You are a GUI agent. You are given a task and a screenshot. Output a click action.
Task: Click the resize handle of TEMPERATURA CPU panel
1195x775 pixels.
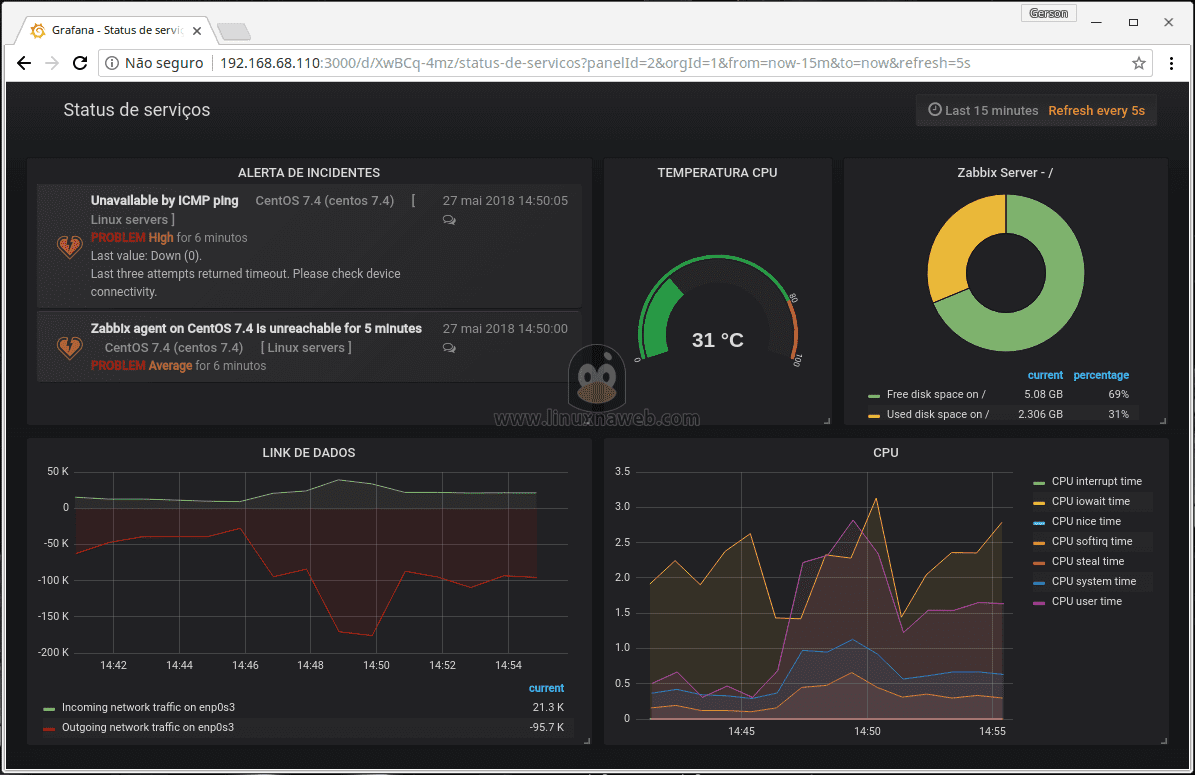click(x=826, y=420)
